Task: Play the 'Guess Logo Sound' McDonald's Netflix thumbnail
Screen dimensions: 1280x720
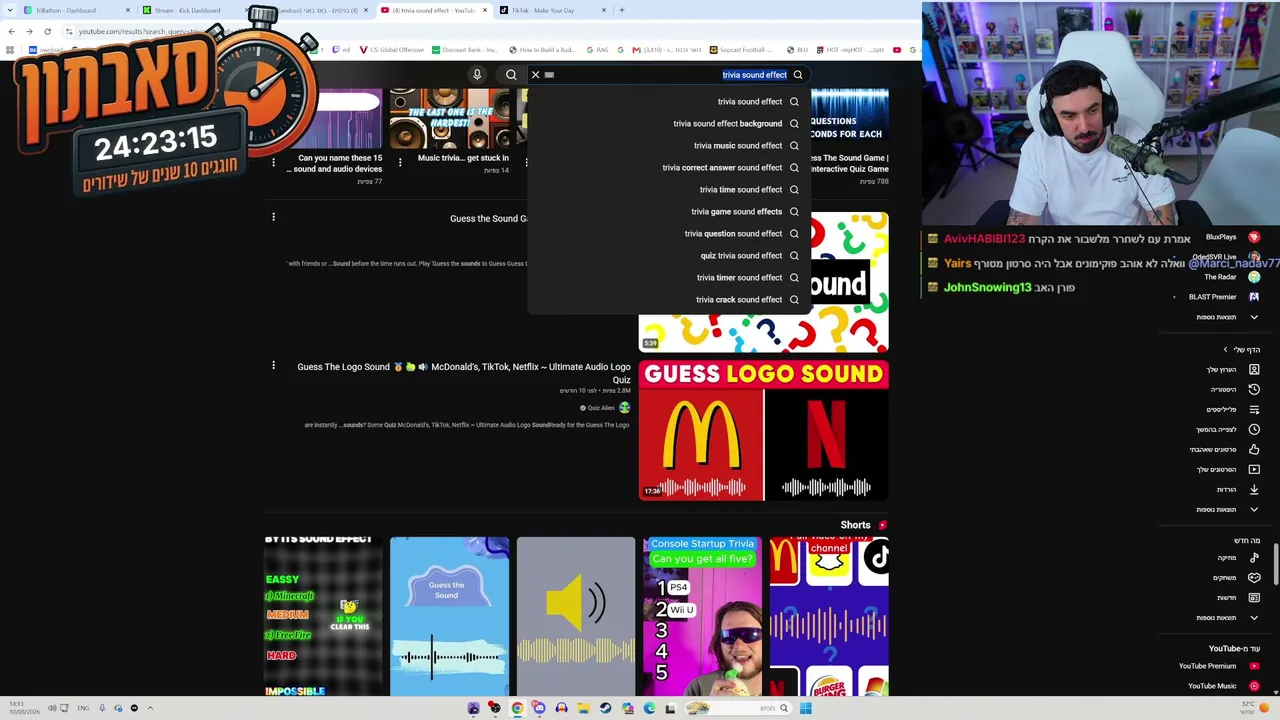Action: click(763, 431)
